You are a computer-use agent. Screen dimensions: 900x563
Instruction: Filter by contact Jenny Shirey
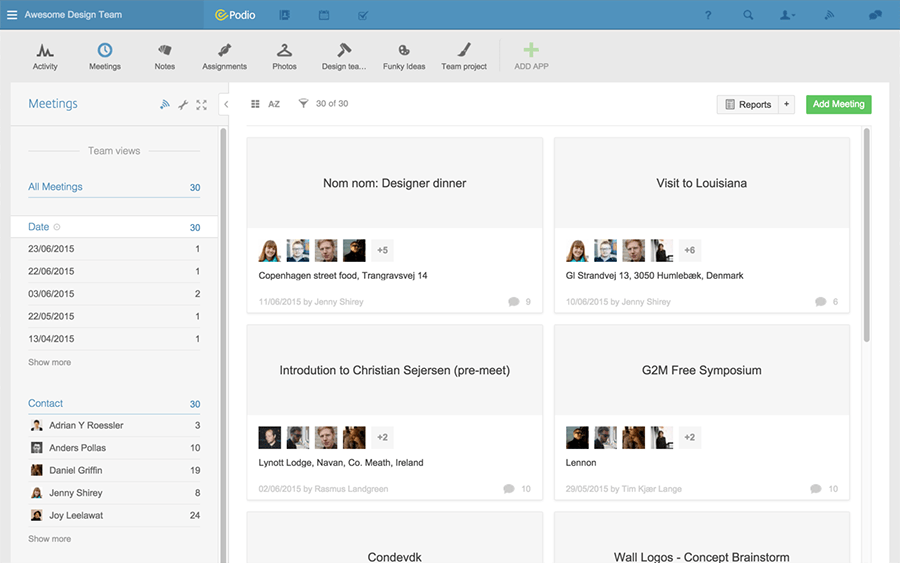coord(114,492)
